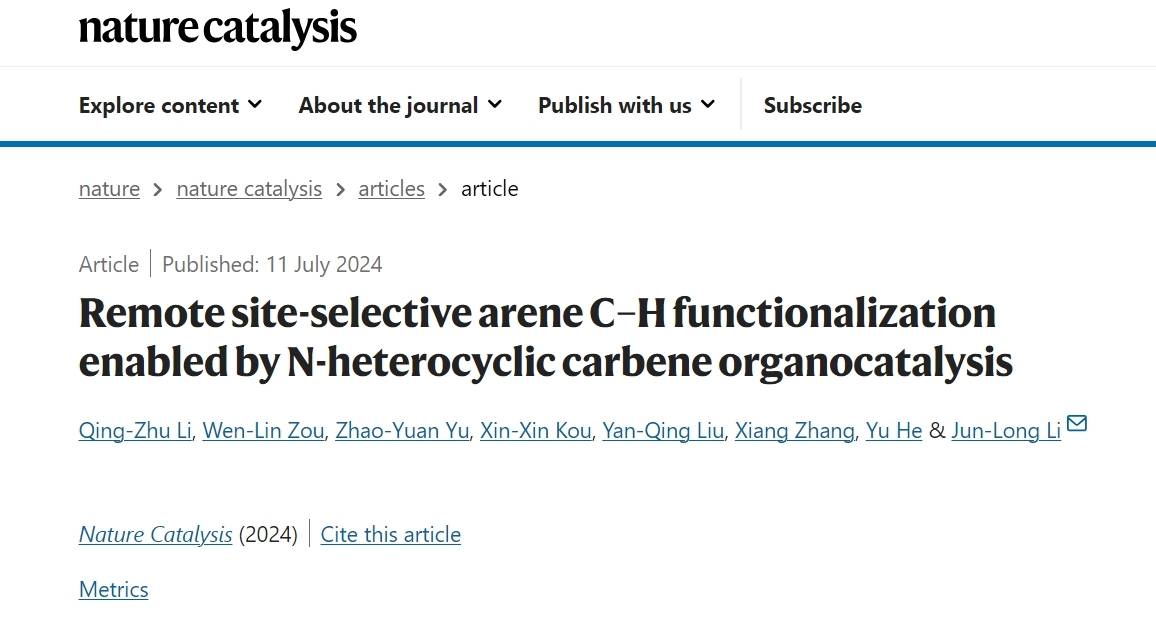Open the article Metrics page
This screenshot has width=1156, height=628.
(113, 590)
